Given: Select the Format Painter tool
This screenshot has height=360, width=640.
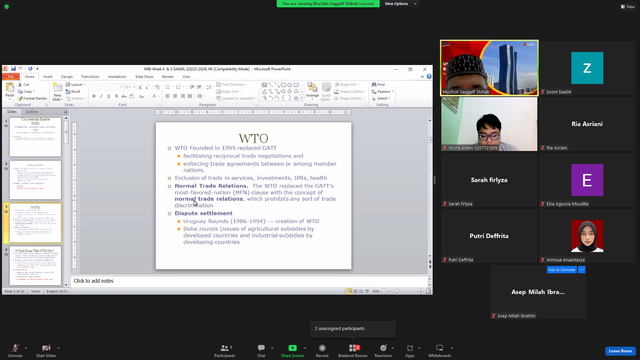Looking at the screenshot, I should pyautogui.click(x=32, y=98).
